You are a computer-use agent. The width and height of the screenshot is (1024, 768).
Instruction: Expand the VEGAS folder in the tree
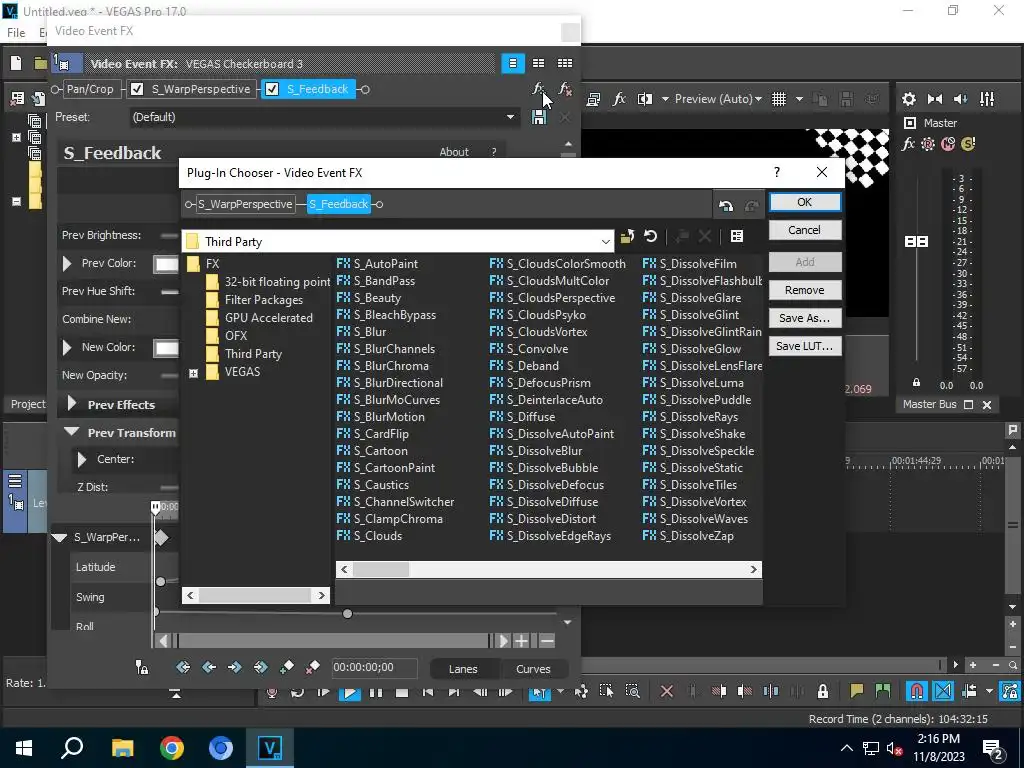click(x=193, y=373)
